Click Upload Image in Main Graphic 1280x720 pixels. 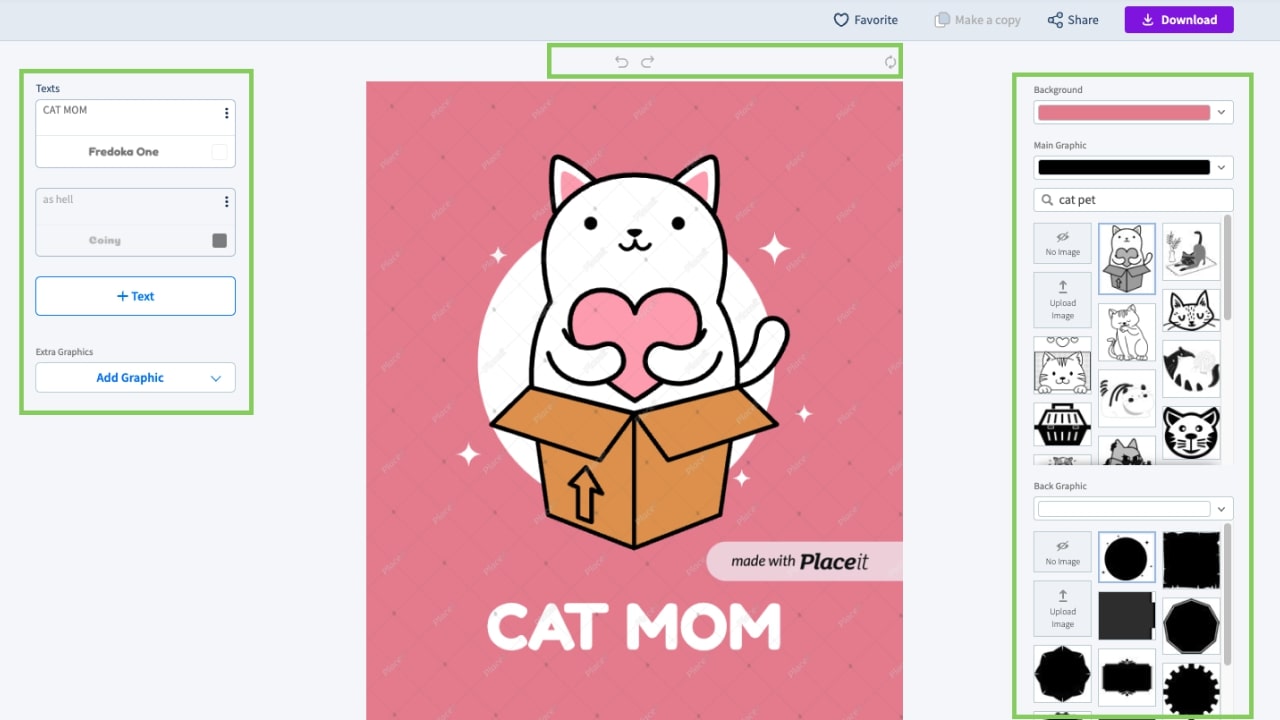coord(1062,300)
